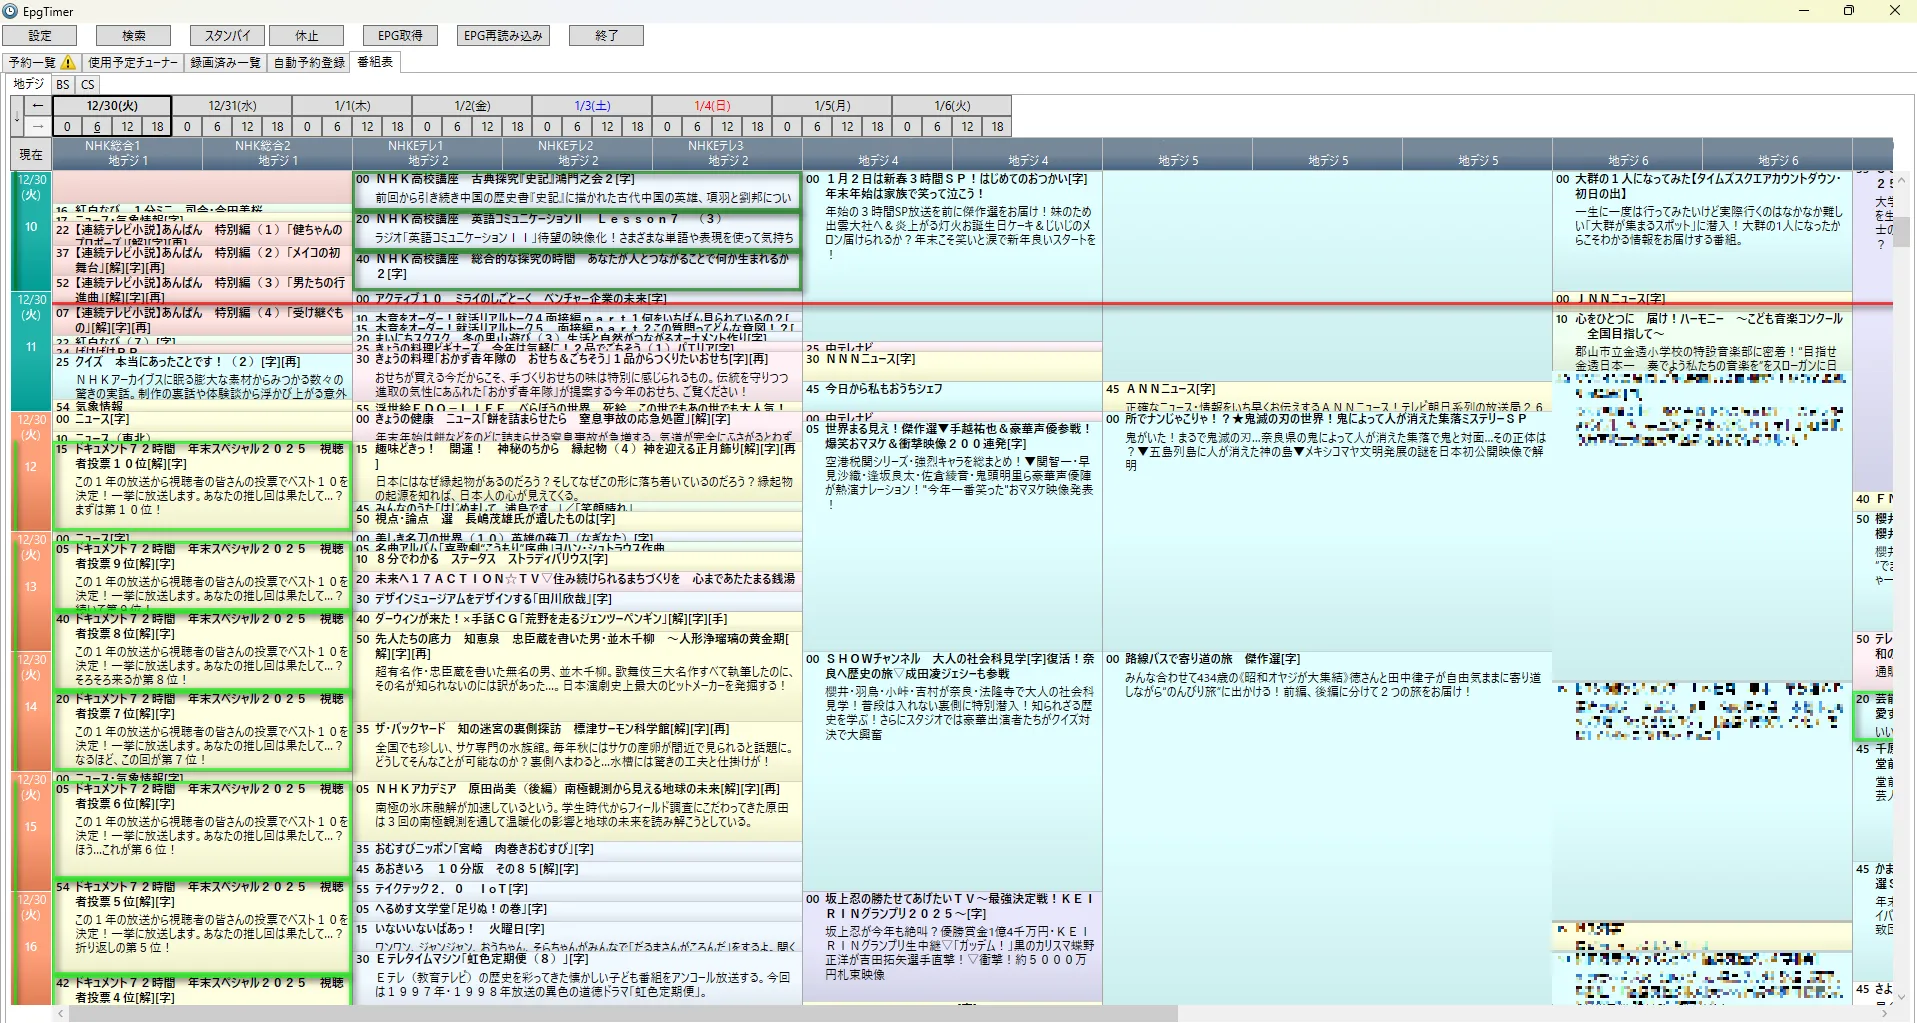
Task: Click the right arrow to go to next day
Action: pyautogui.click(x=38, y=126)
